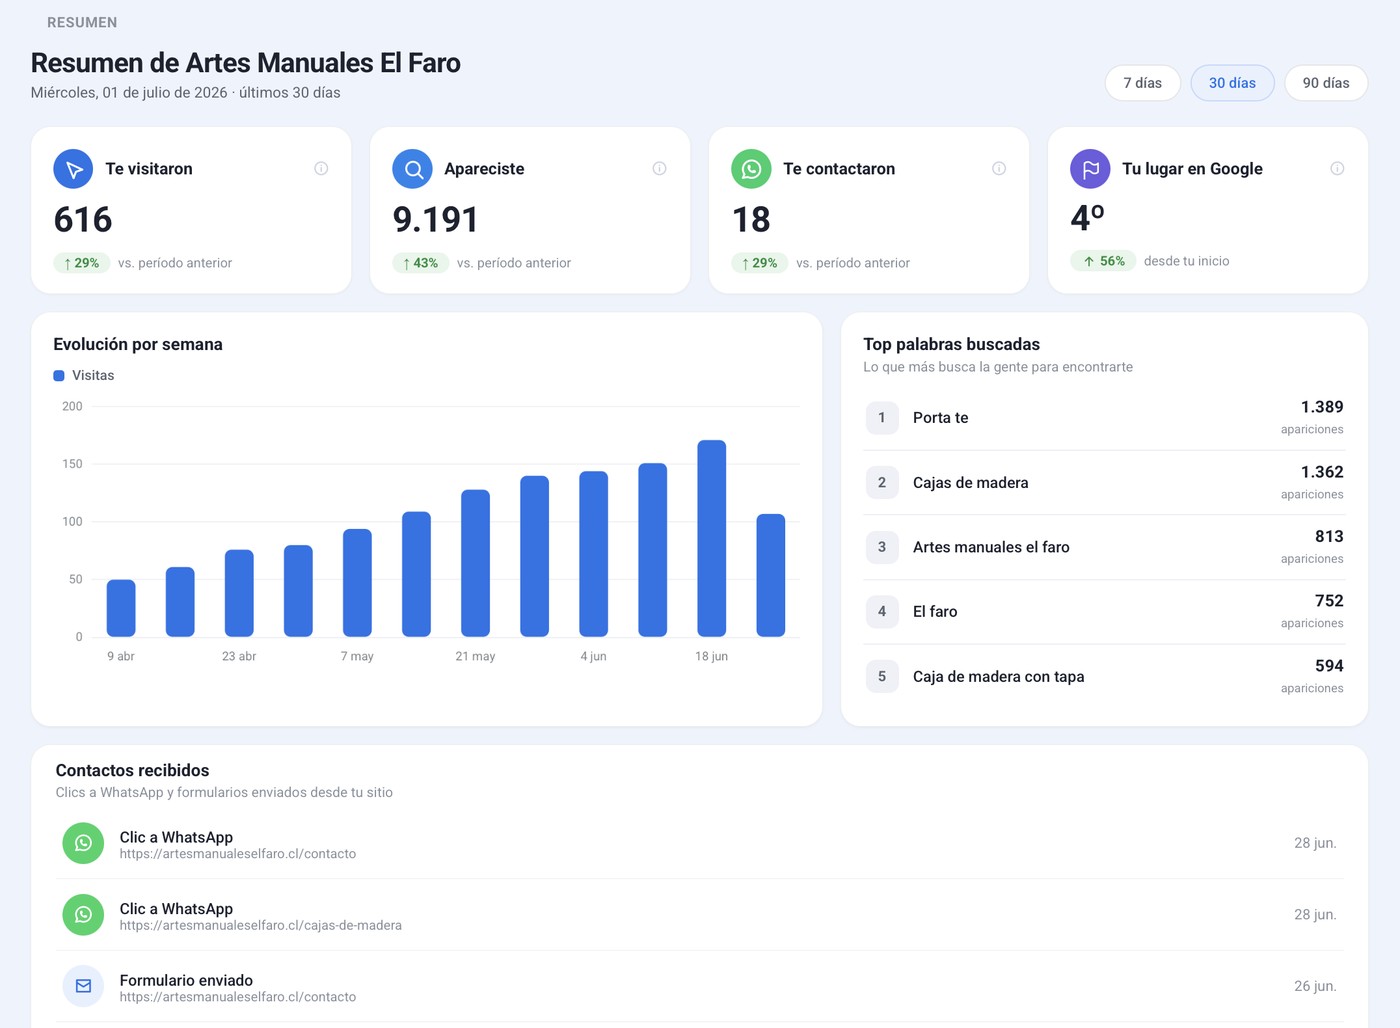Click rank badge 3 in keywords list
Viewport: 1400px width, 1028px height.
coord(882,547)
